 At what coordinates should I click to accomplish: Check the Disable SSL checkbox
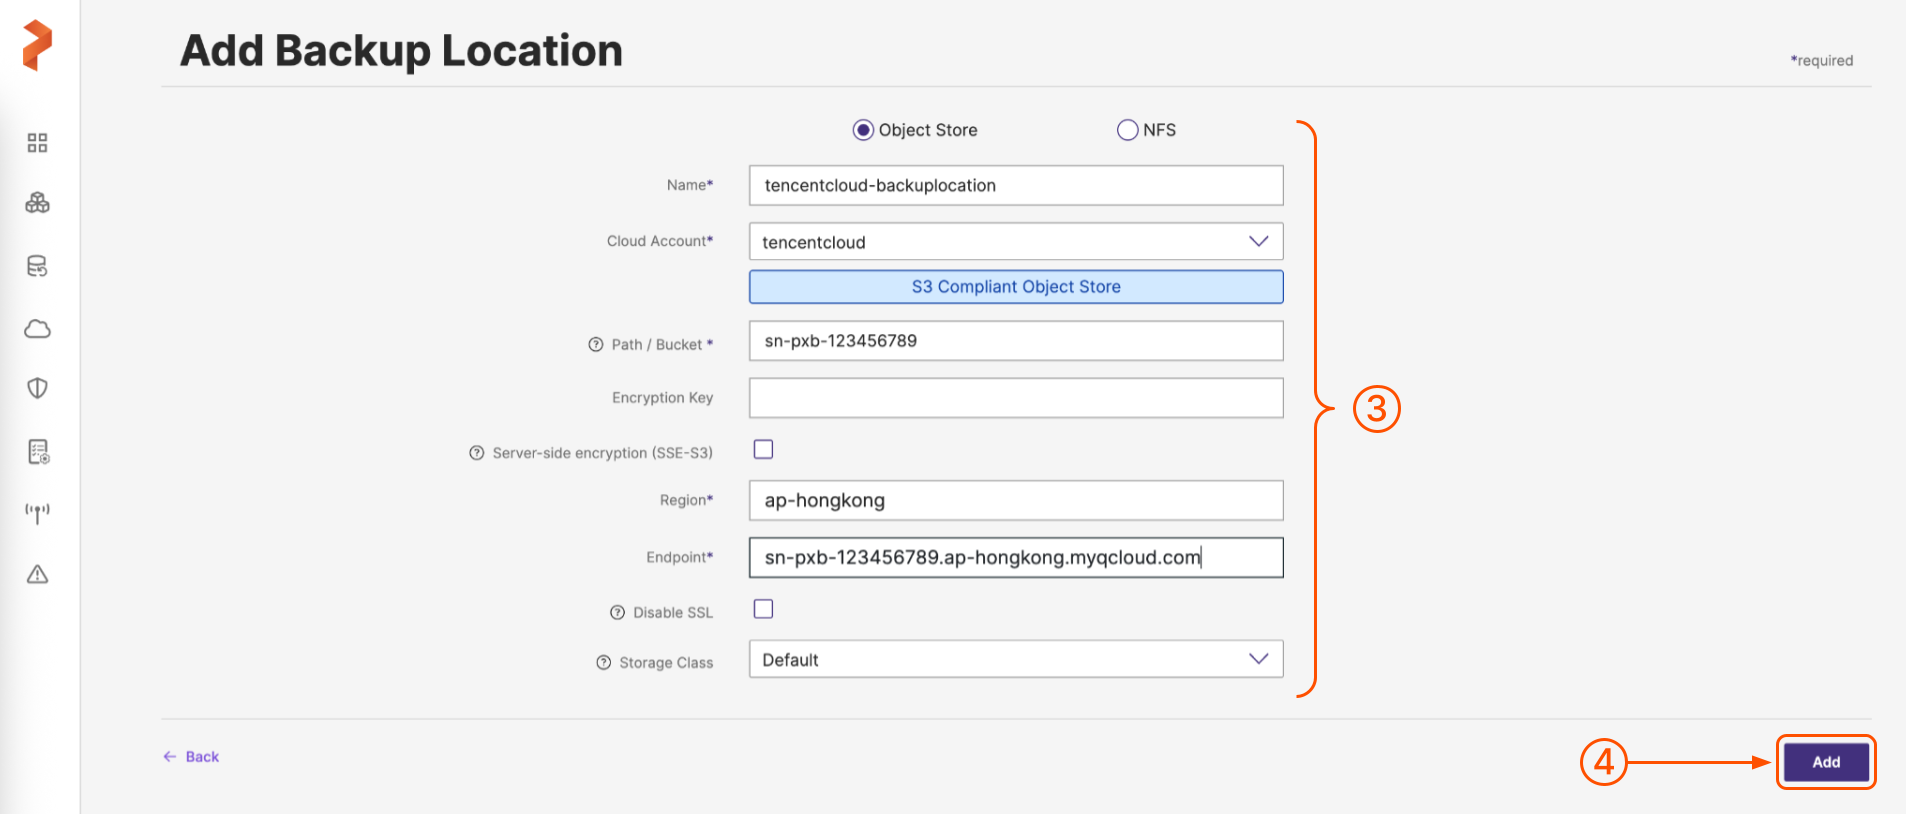point(763,609)
